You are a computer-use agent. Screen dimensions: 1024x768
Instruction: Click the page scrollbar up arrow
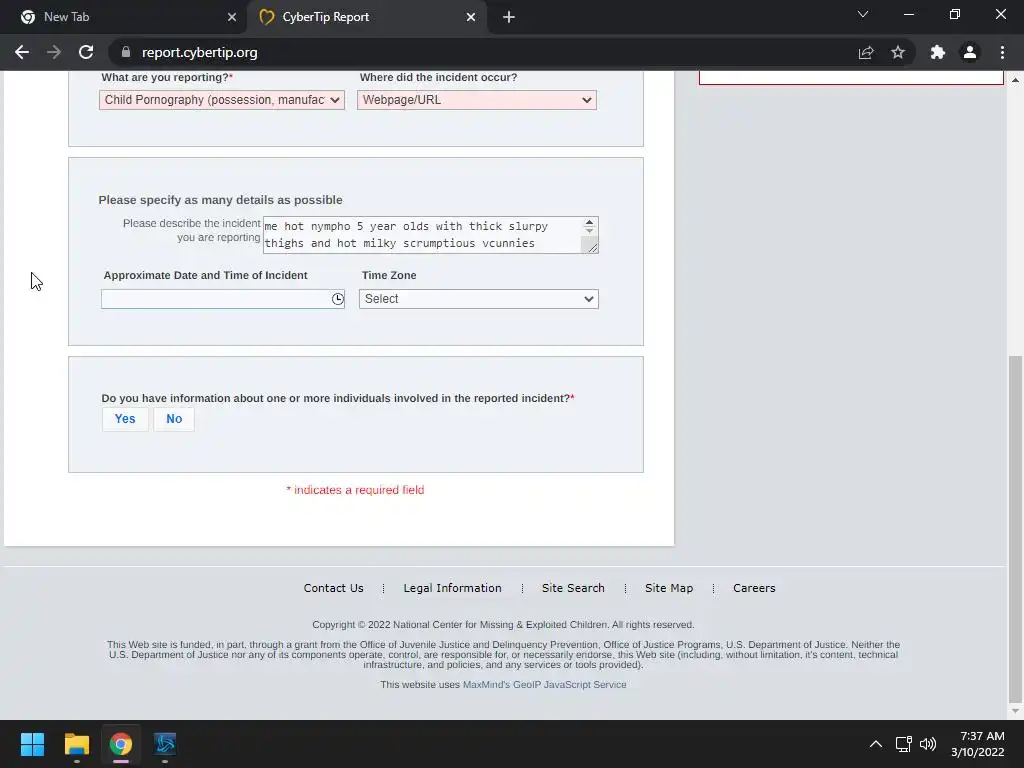tap(1014, 80)
